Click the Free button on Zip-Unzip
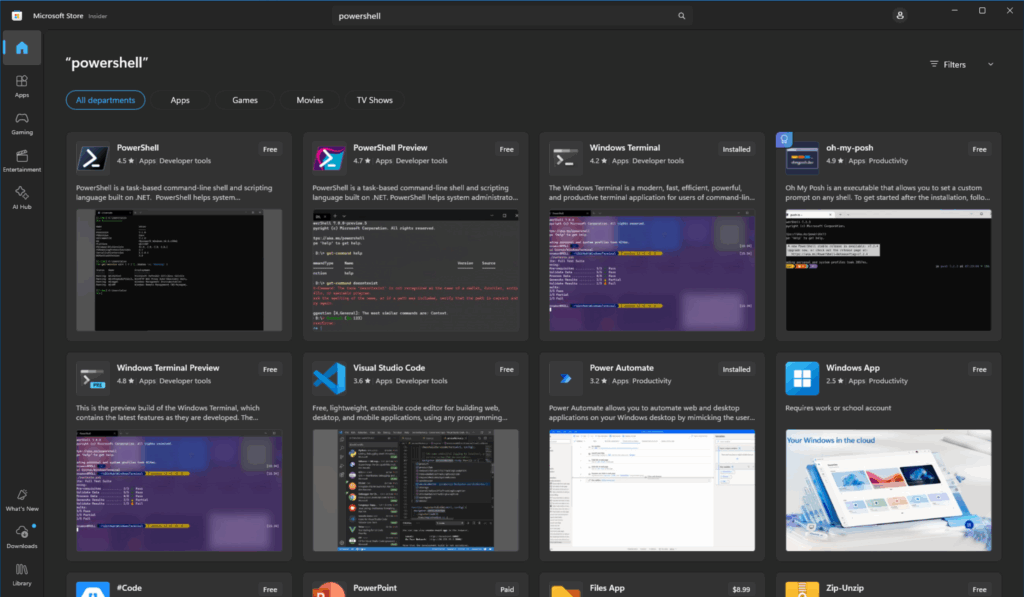The width and height of the screenshot is (1024, 597). pos(979,589)
